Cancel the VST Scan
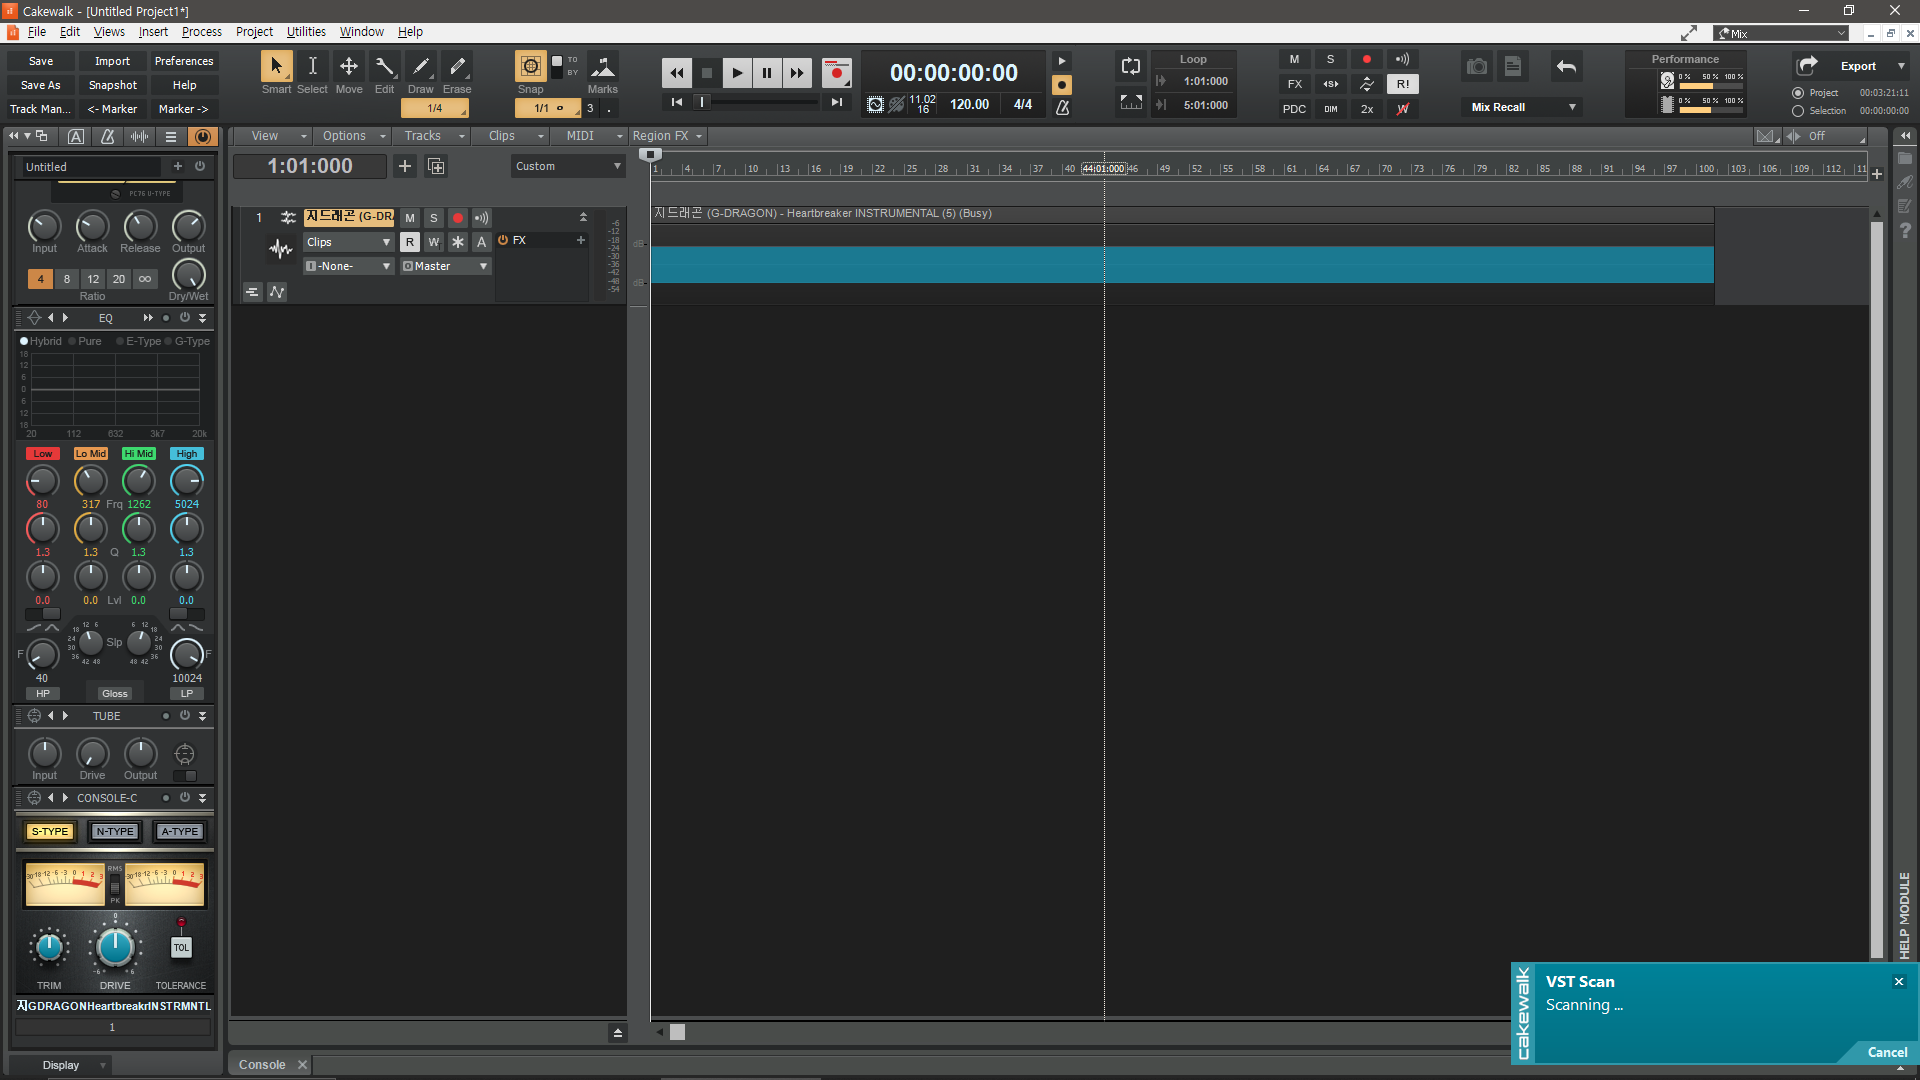 pyautogui.click(x=1887, y=1052)
